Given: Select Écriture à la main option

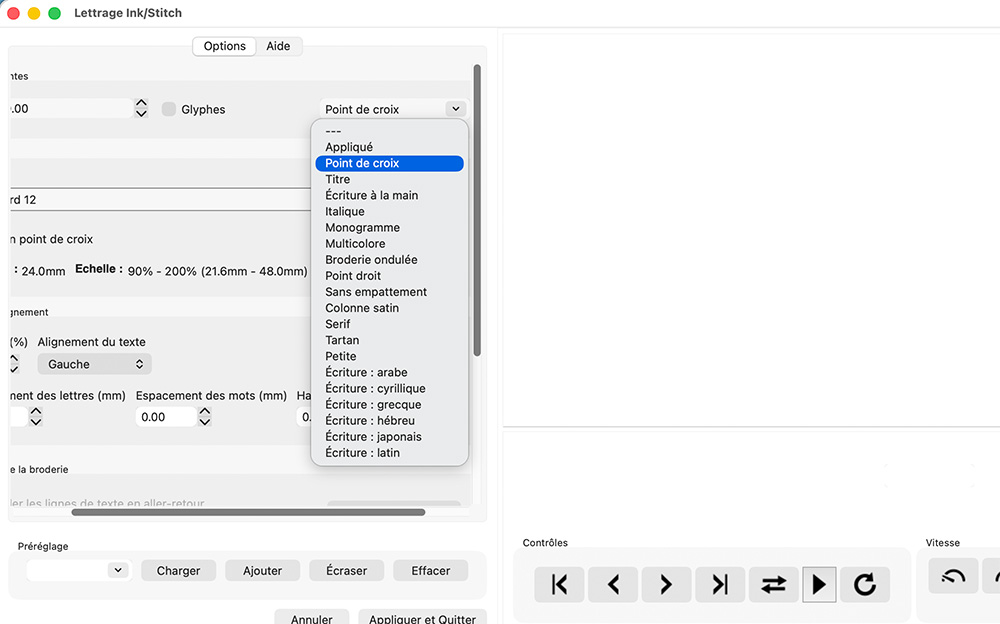Looking at the screenshot, I should 390,195.
